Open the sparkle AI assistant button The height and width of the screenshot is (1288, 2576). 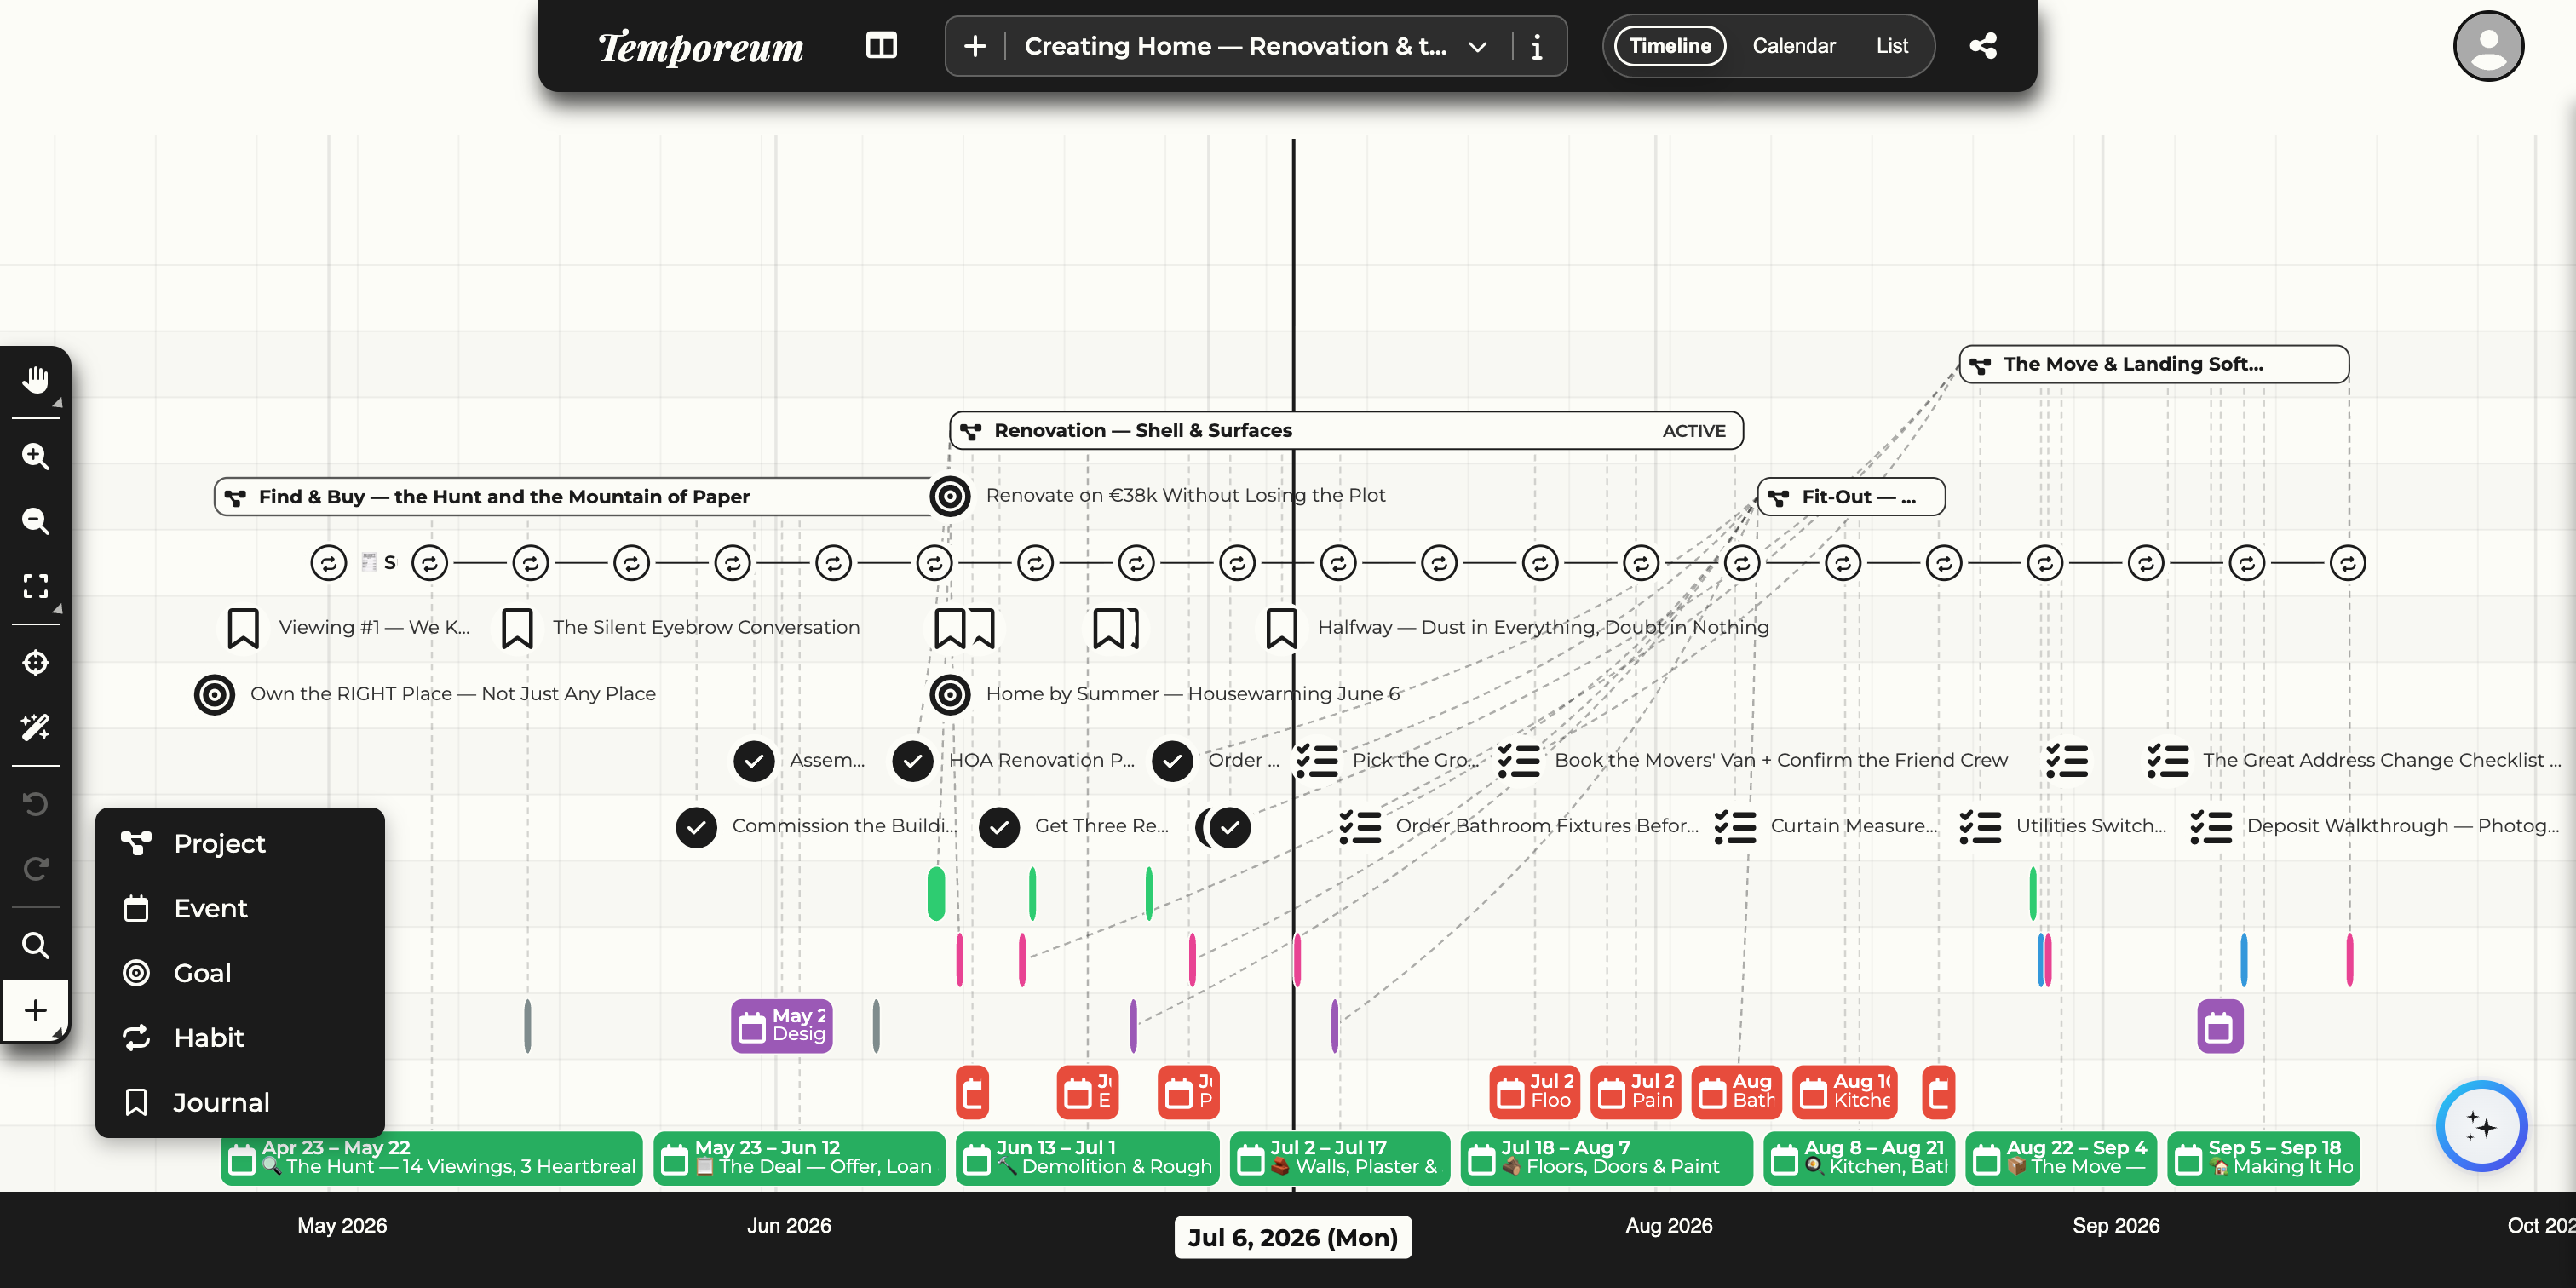[2481, 1126]
